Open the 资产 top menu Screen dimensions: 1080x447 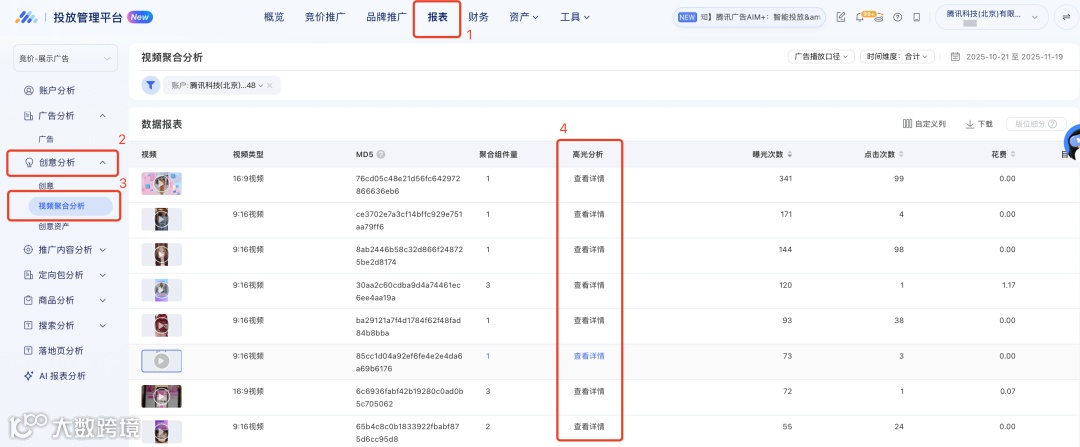(523, 17)
